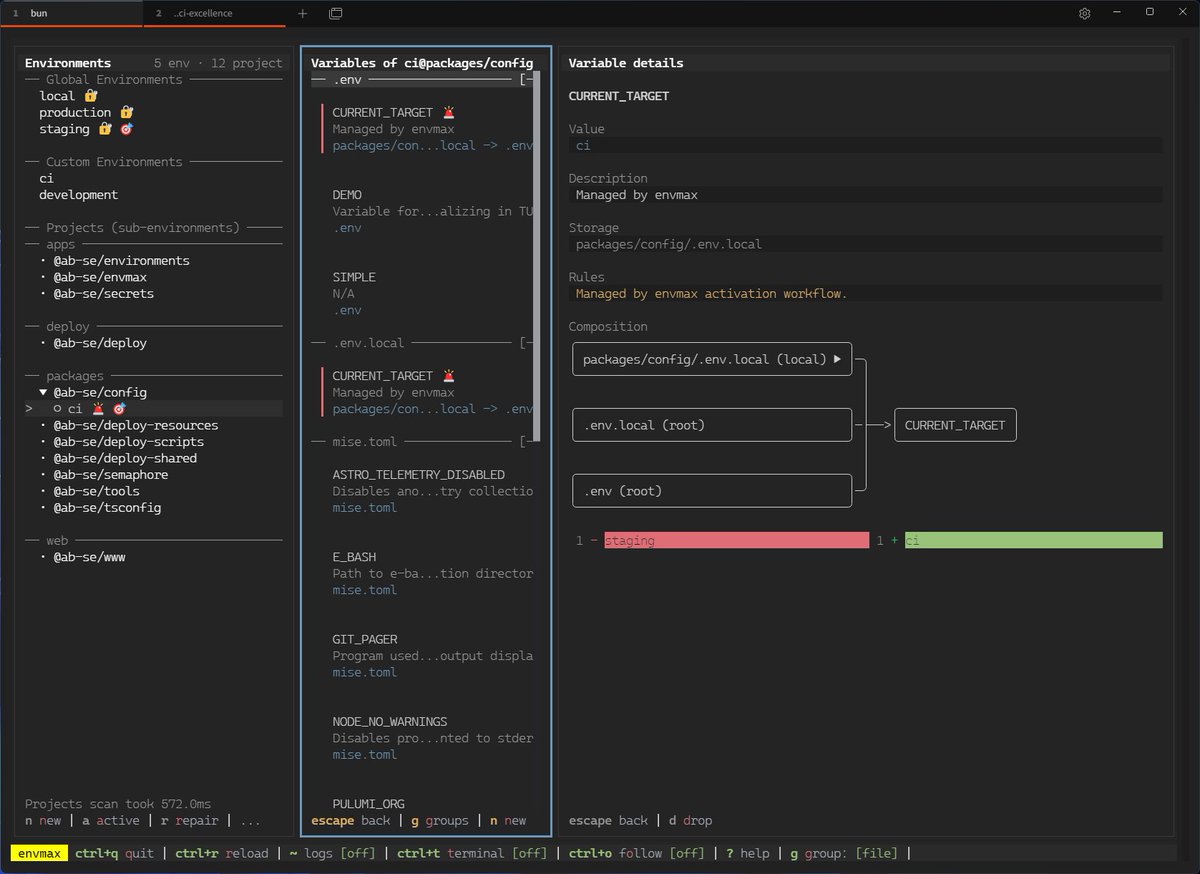The width and height of the screenshot is (1200, 874).
Task: Open a new terminal tab with plus icon
Action: 303,13
